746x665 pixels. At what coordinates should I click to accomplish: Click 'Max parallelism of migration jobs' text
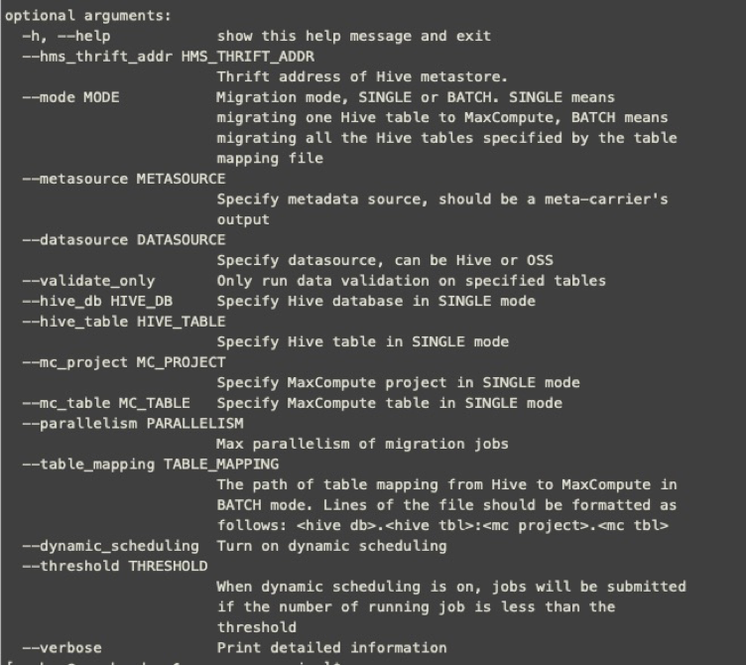coord(362,444)
